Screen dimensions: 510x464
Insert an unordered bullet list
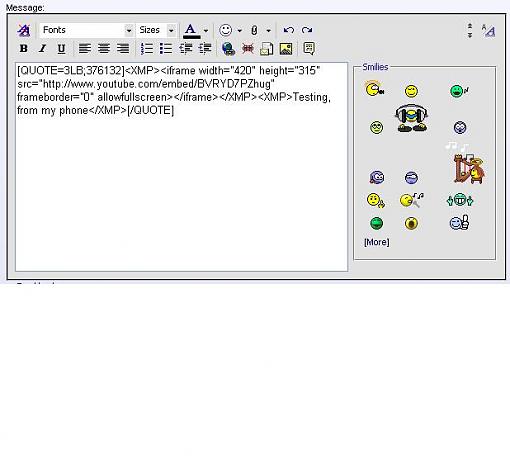coord(166,49)
